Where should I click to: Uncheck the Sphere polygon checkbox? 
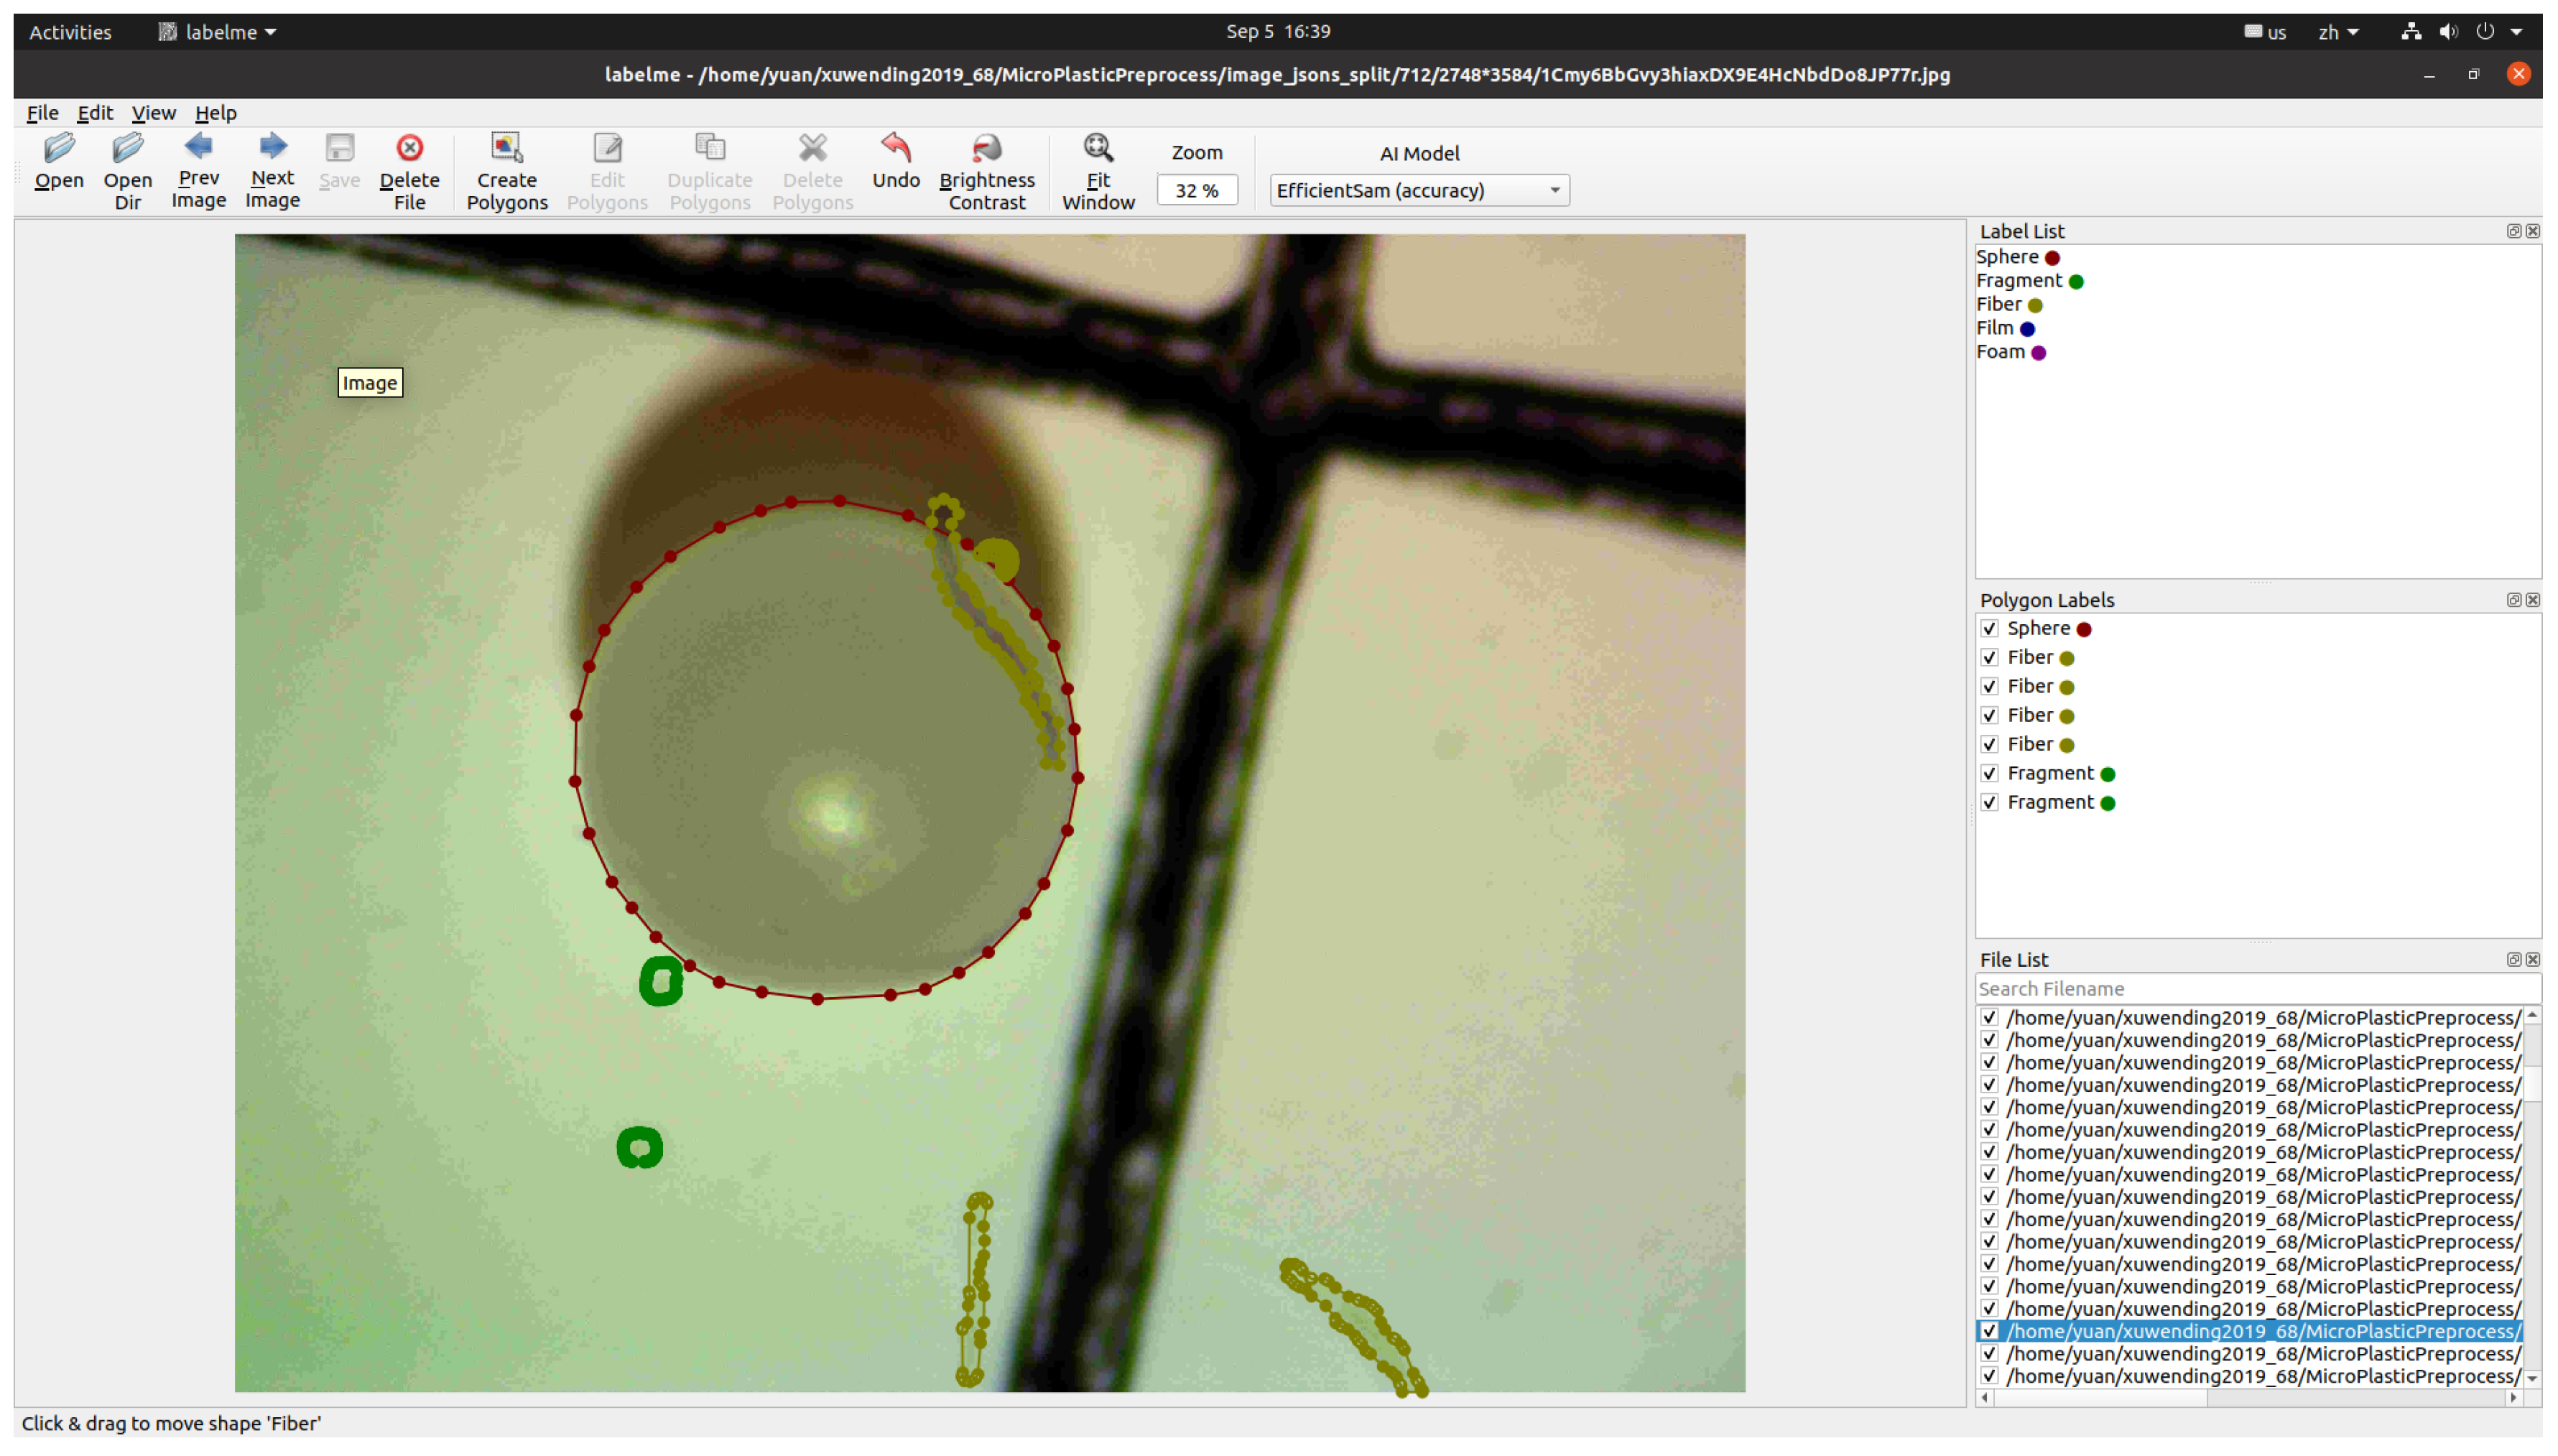click(1989, 629)
